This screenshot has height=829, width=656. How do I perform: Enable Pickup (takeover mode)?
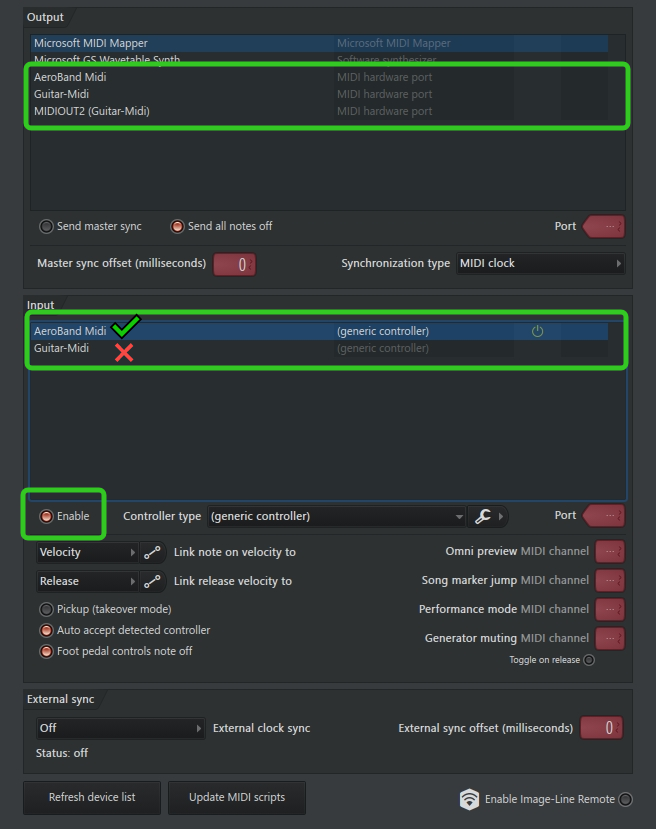[47, 609]
